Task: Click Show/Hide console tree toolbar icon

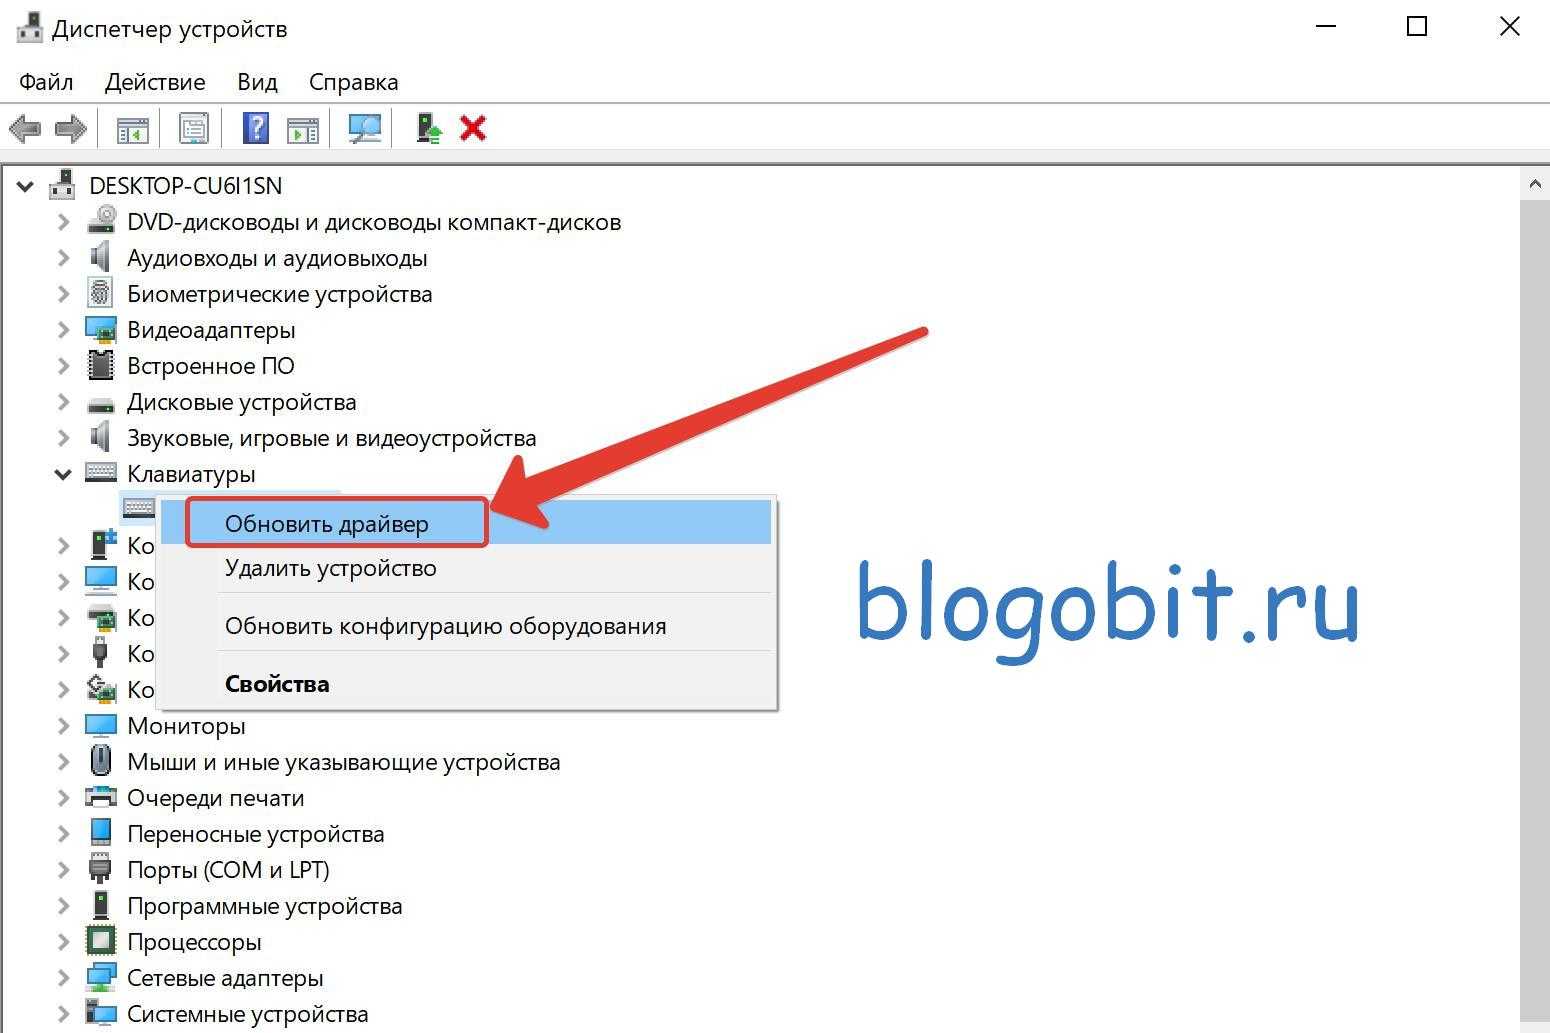Action: (132, 128)
